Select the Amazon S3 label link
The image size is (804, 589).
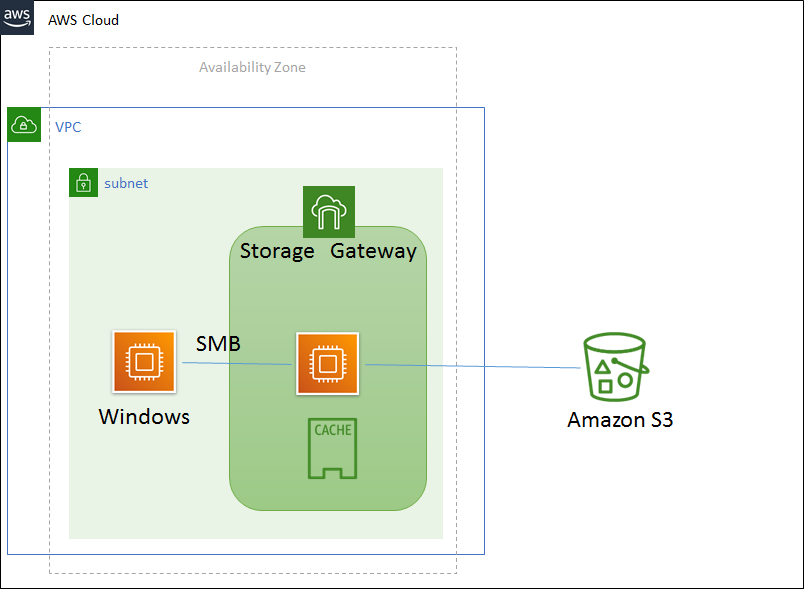coord(620,420)
